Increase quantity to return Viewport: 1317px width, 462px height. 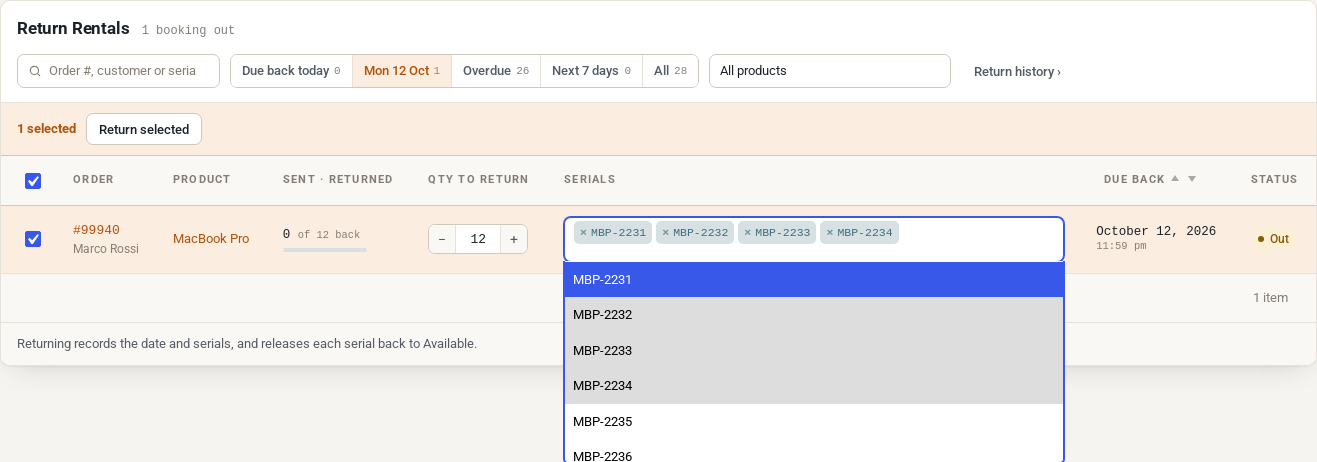(514, 239)
